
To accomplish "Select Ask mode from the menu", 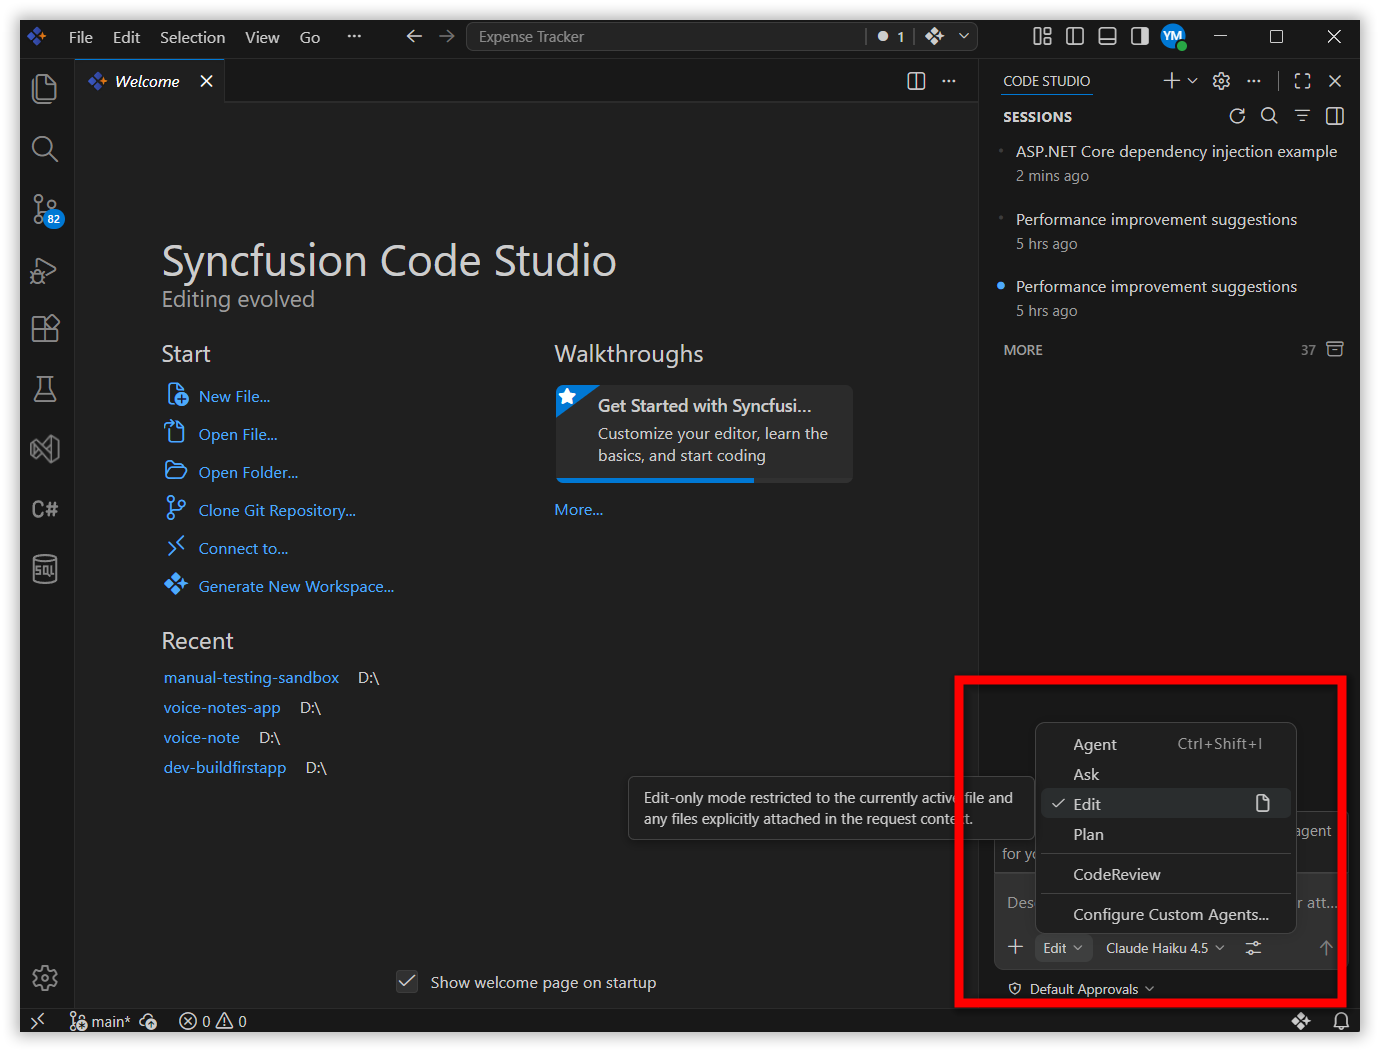I will pos(1166,774).
